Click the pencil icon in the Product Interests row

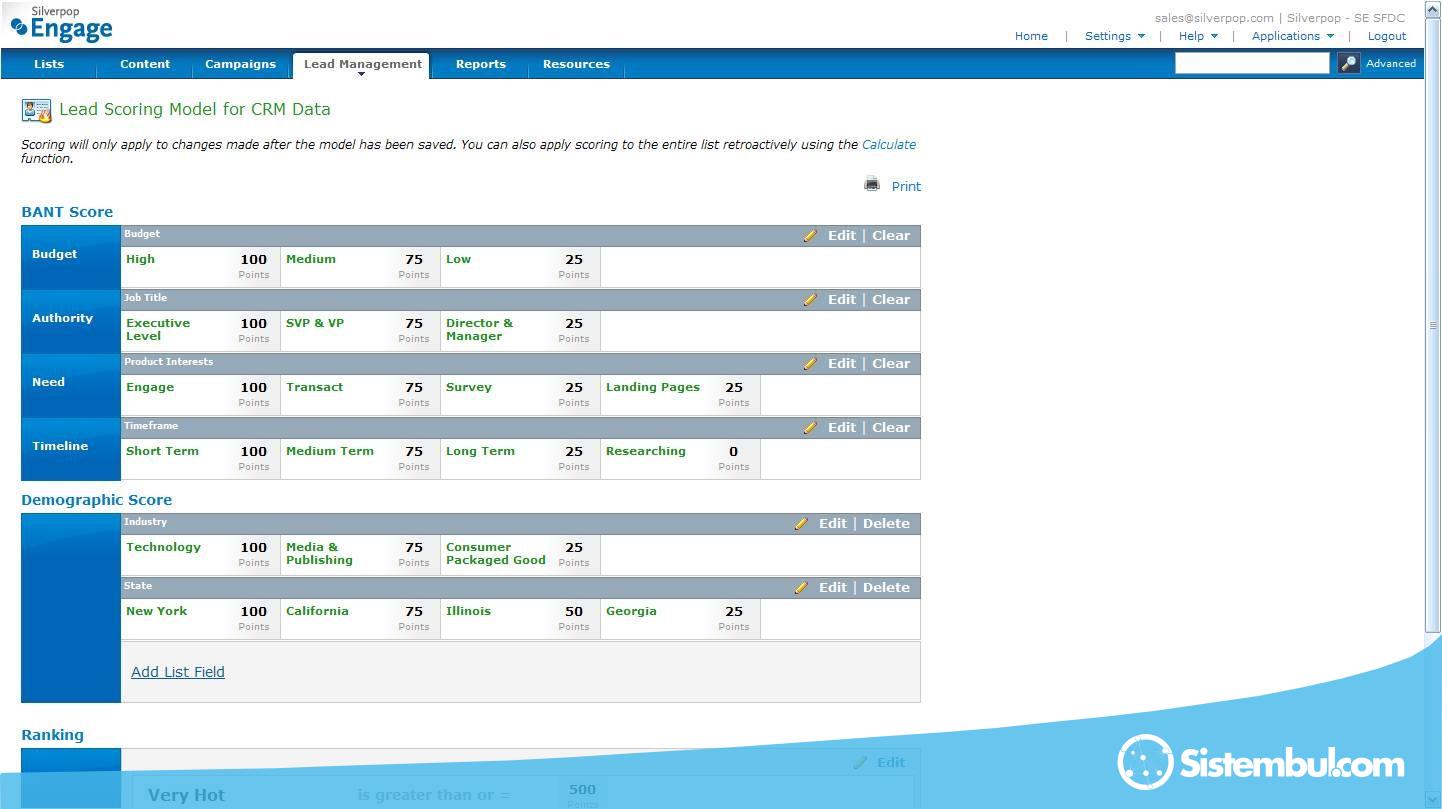tap(810, 364)
